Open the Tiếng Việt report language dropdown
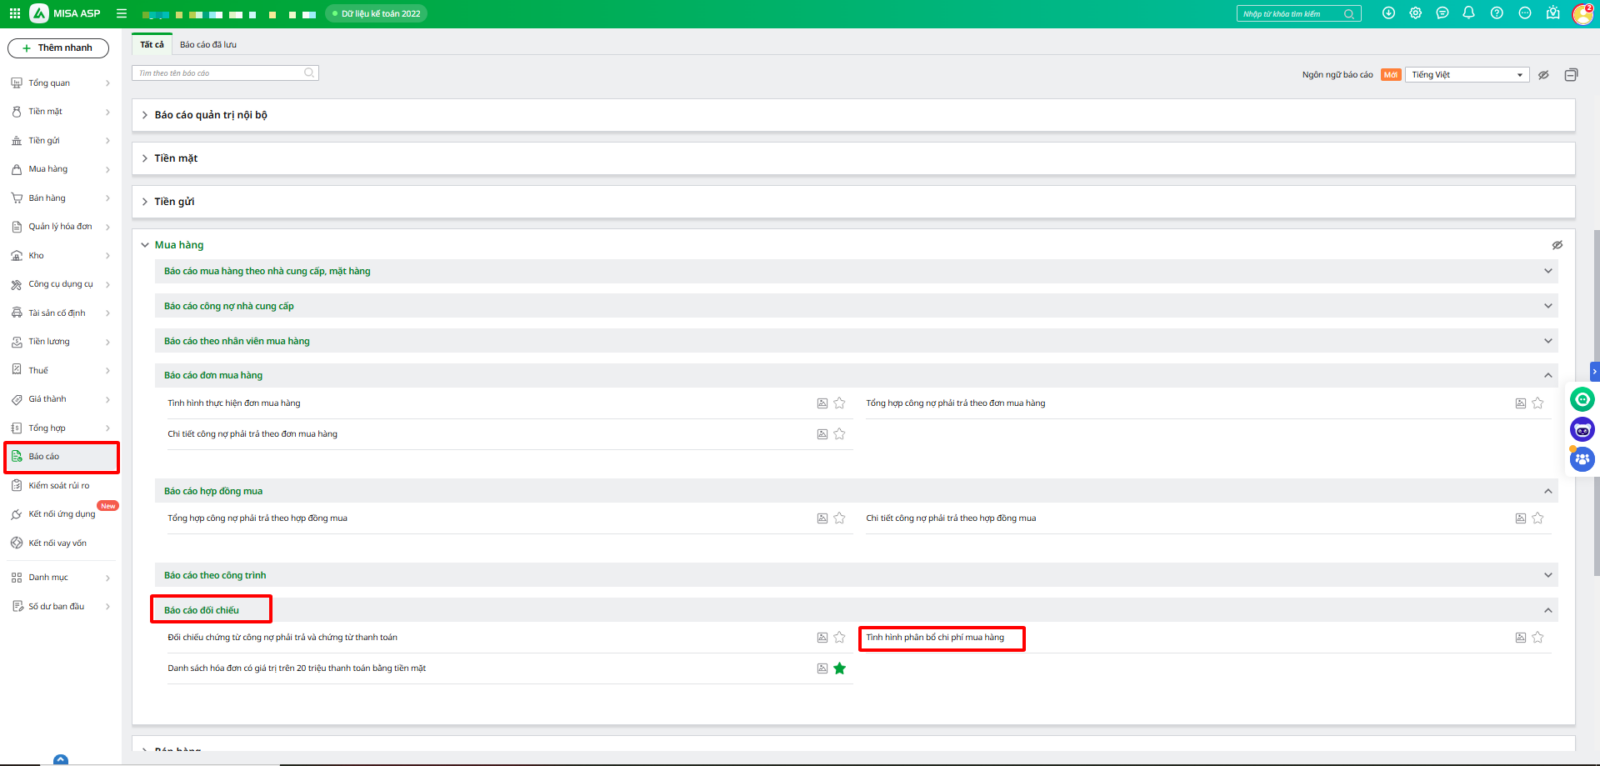The image size is (1600, 766). pos(1466,75)
